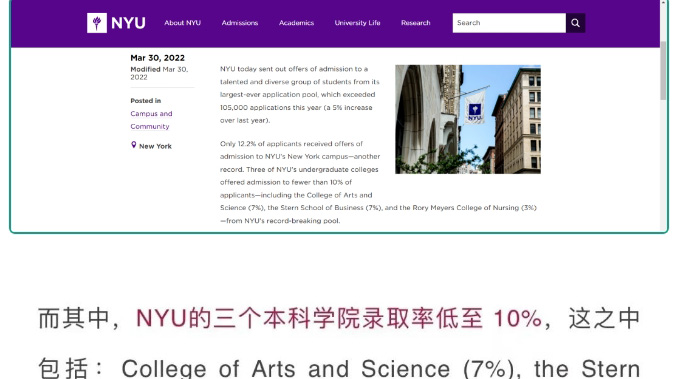677x379 pixels.
Task: Click the New York location pin icon
Action: click(133, 145)
